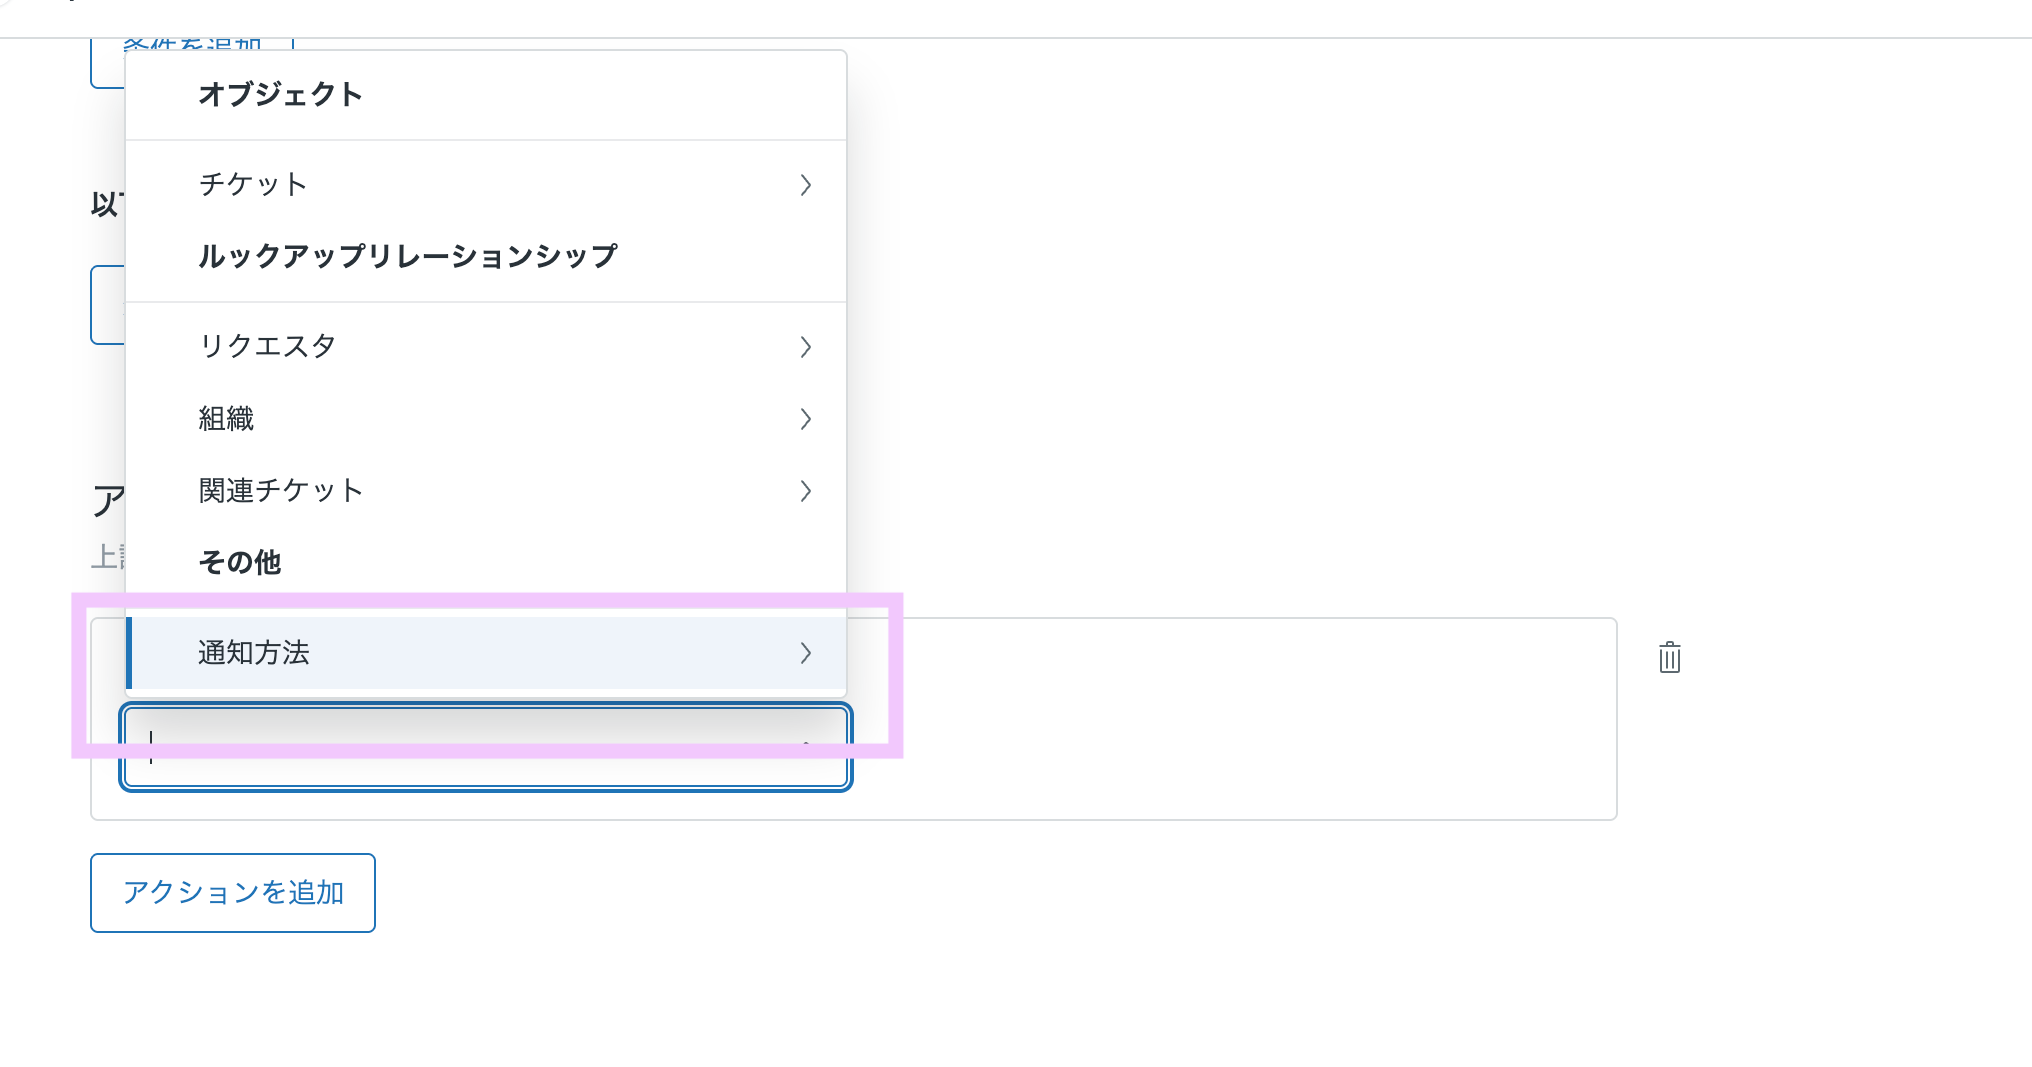The width and height of the screenshot is (2032, 1067).
Task: Open the 組織 submenu chevron
Action: point(805,419)
